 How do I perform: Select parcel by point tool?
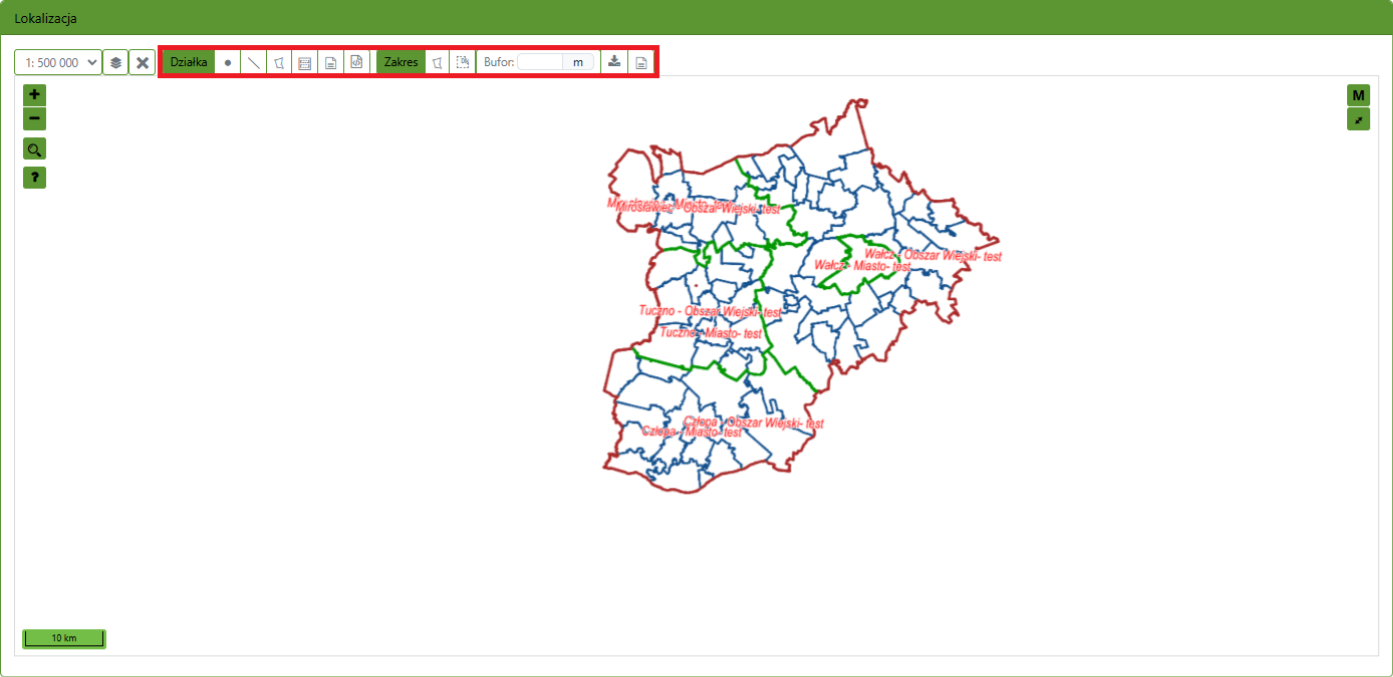click(x=228, y=62)
